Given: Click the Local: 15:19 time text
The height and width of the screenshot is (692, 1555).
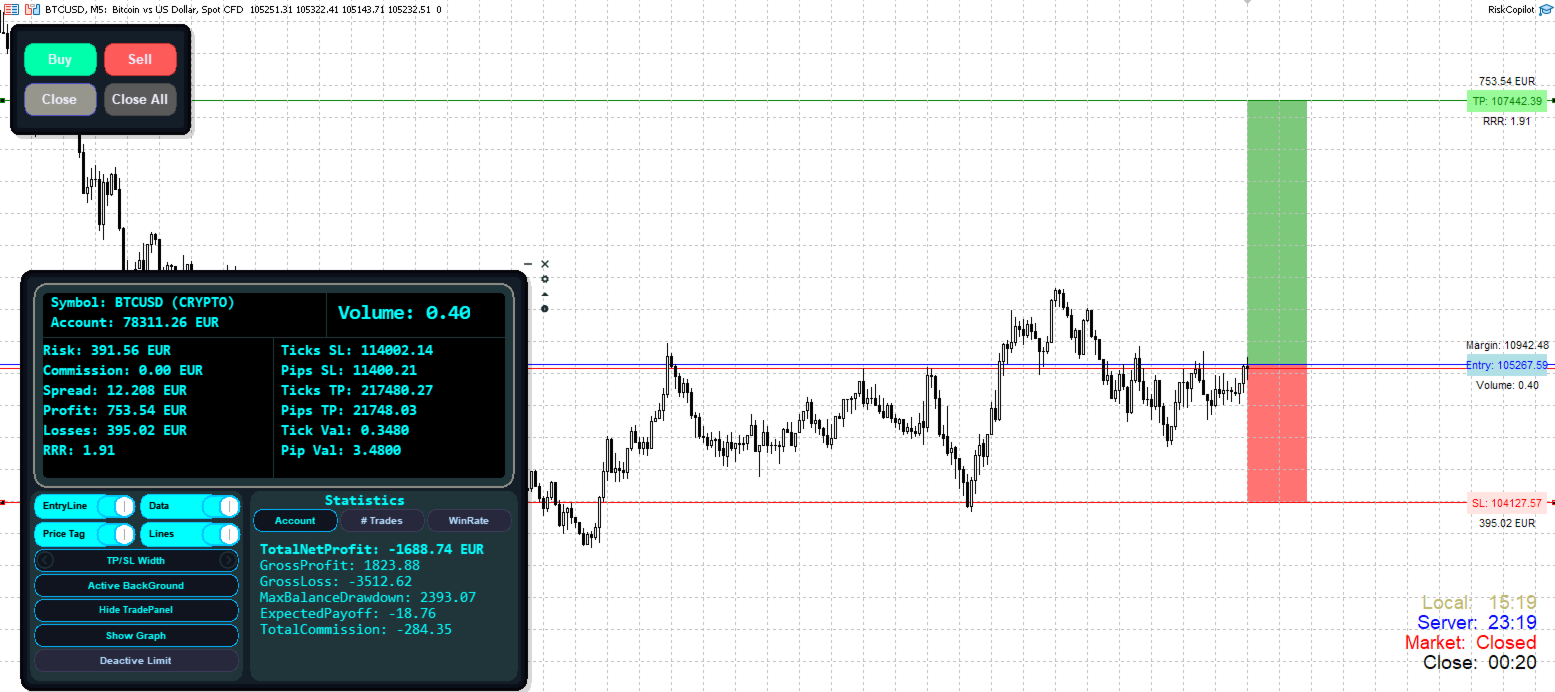Looking at the screenshot, I should click(1479, 603).
